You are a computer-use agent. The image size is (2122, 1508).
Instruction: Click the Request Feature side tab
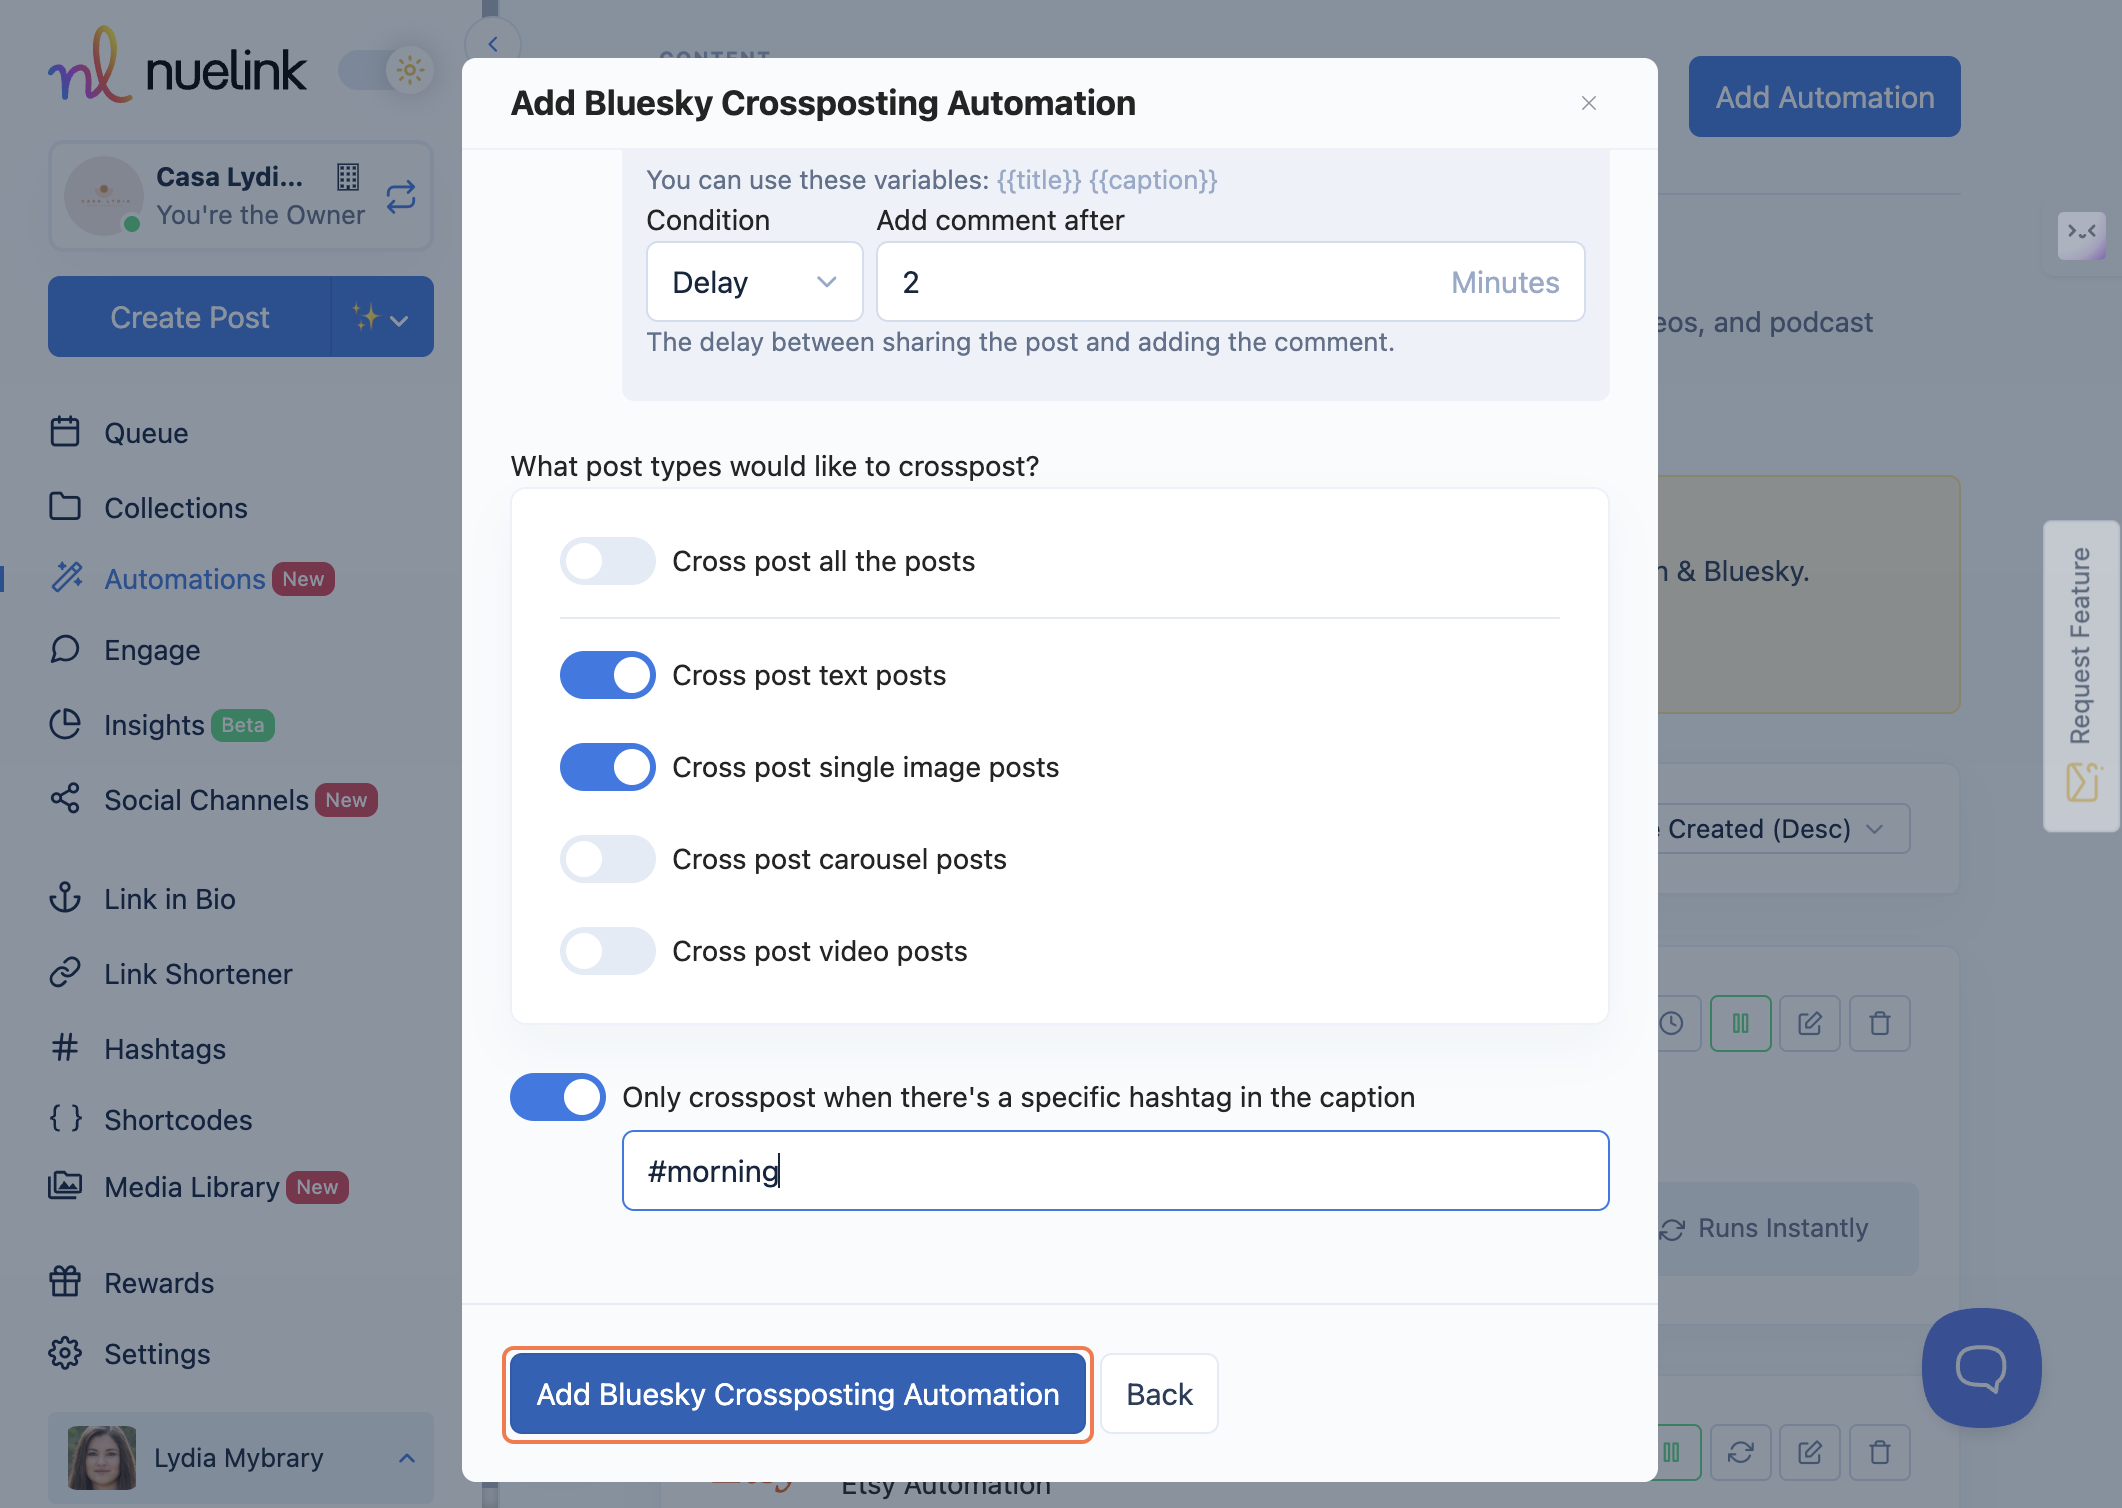coord(2082,676)
